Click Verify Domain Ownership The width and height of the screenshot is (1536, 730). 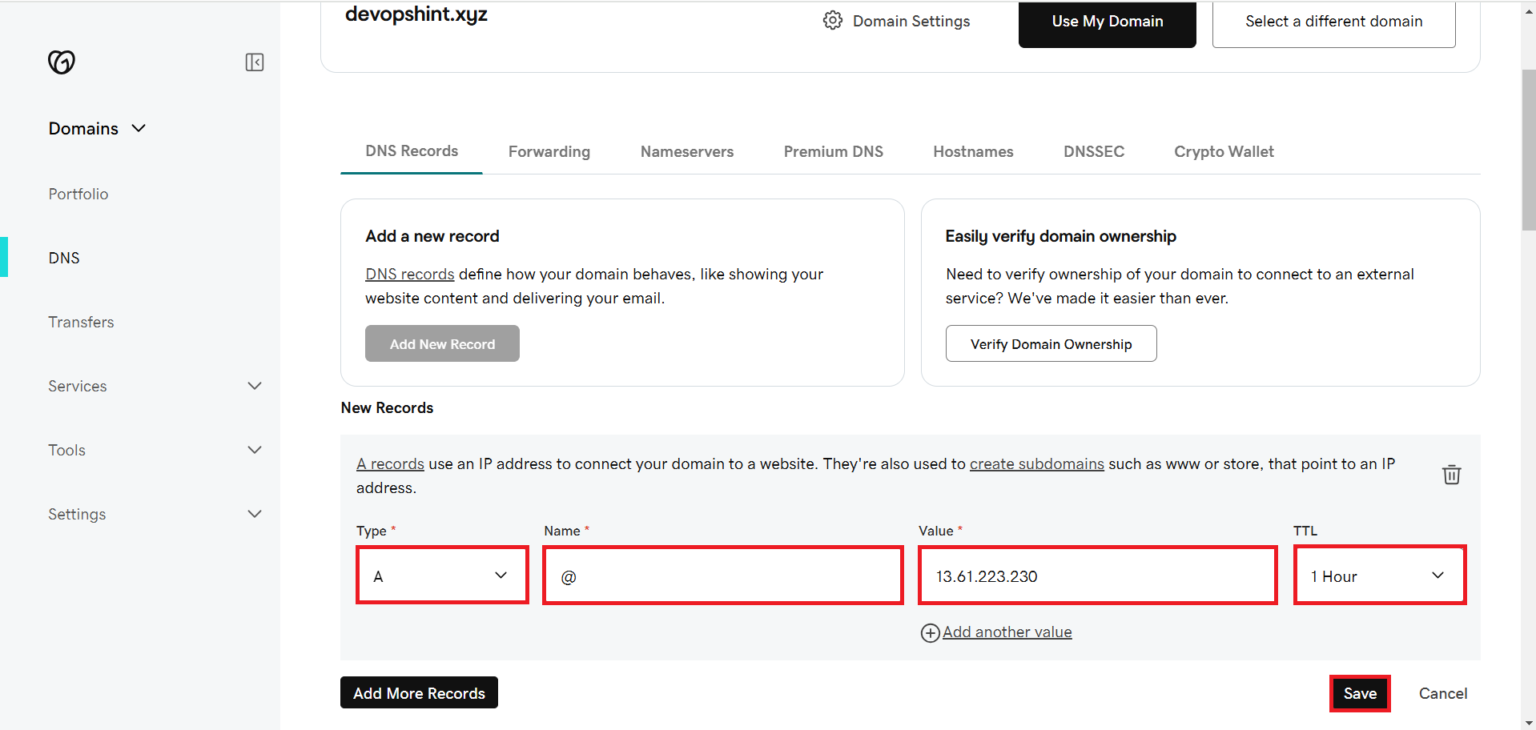(1051, 343)
